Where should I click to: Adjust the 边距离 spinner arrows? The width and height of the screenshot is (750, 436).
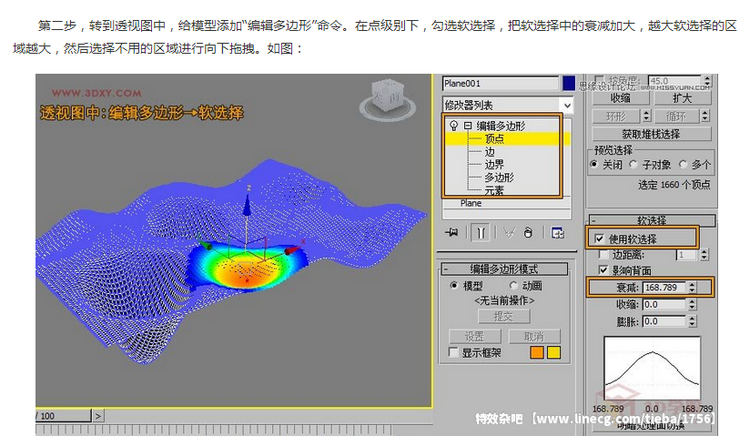(x=704, y=255)
